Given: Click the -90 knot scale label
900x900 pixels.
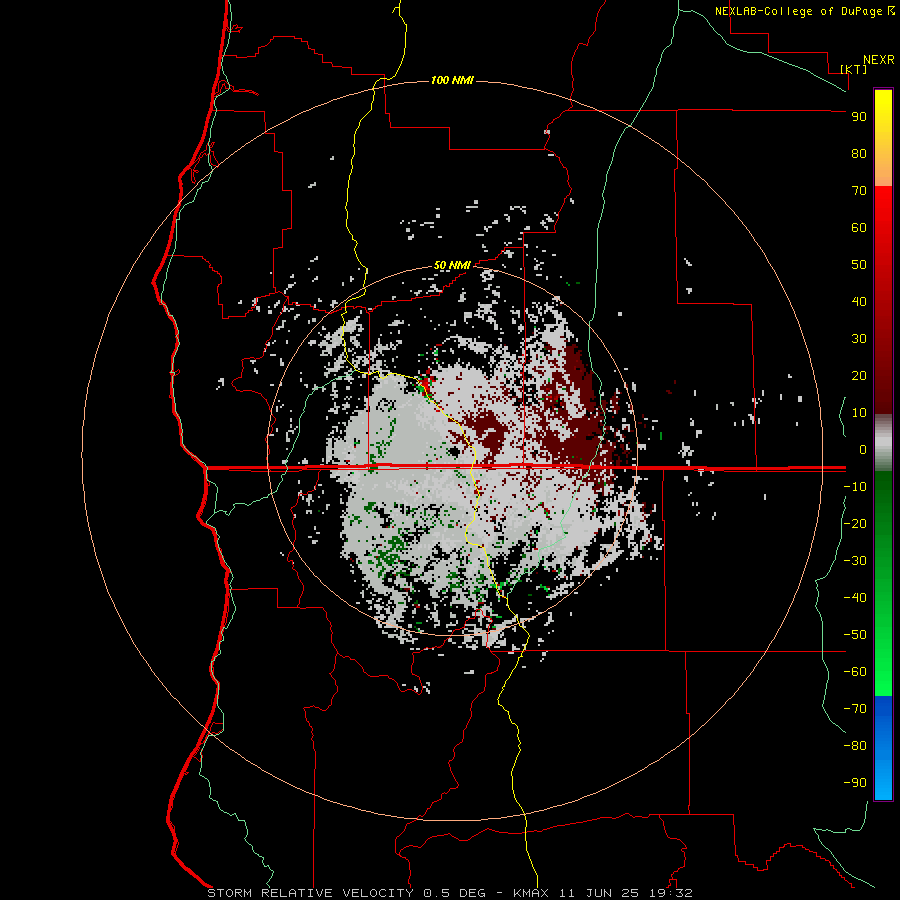Looking at the screenshot, I should (x=855, y=782).
